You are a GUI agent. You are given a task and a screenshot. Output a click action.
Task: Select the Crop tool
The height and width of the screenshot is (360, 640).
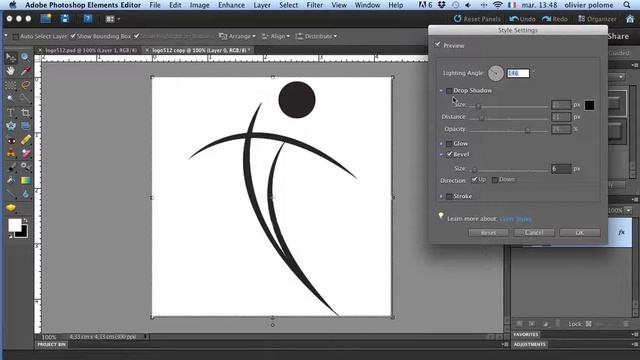click(x=25, y=112)
